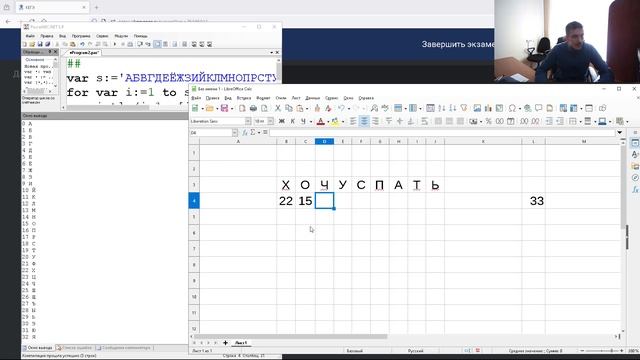Run the program in PascalABC toolbar
The width and height of the screenshot is (640, 360).
(x=115, y=44)
